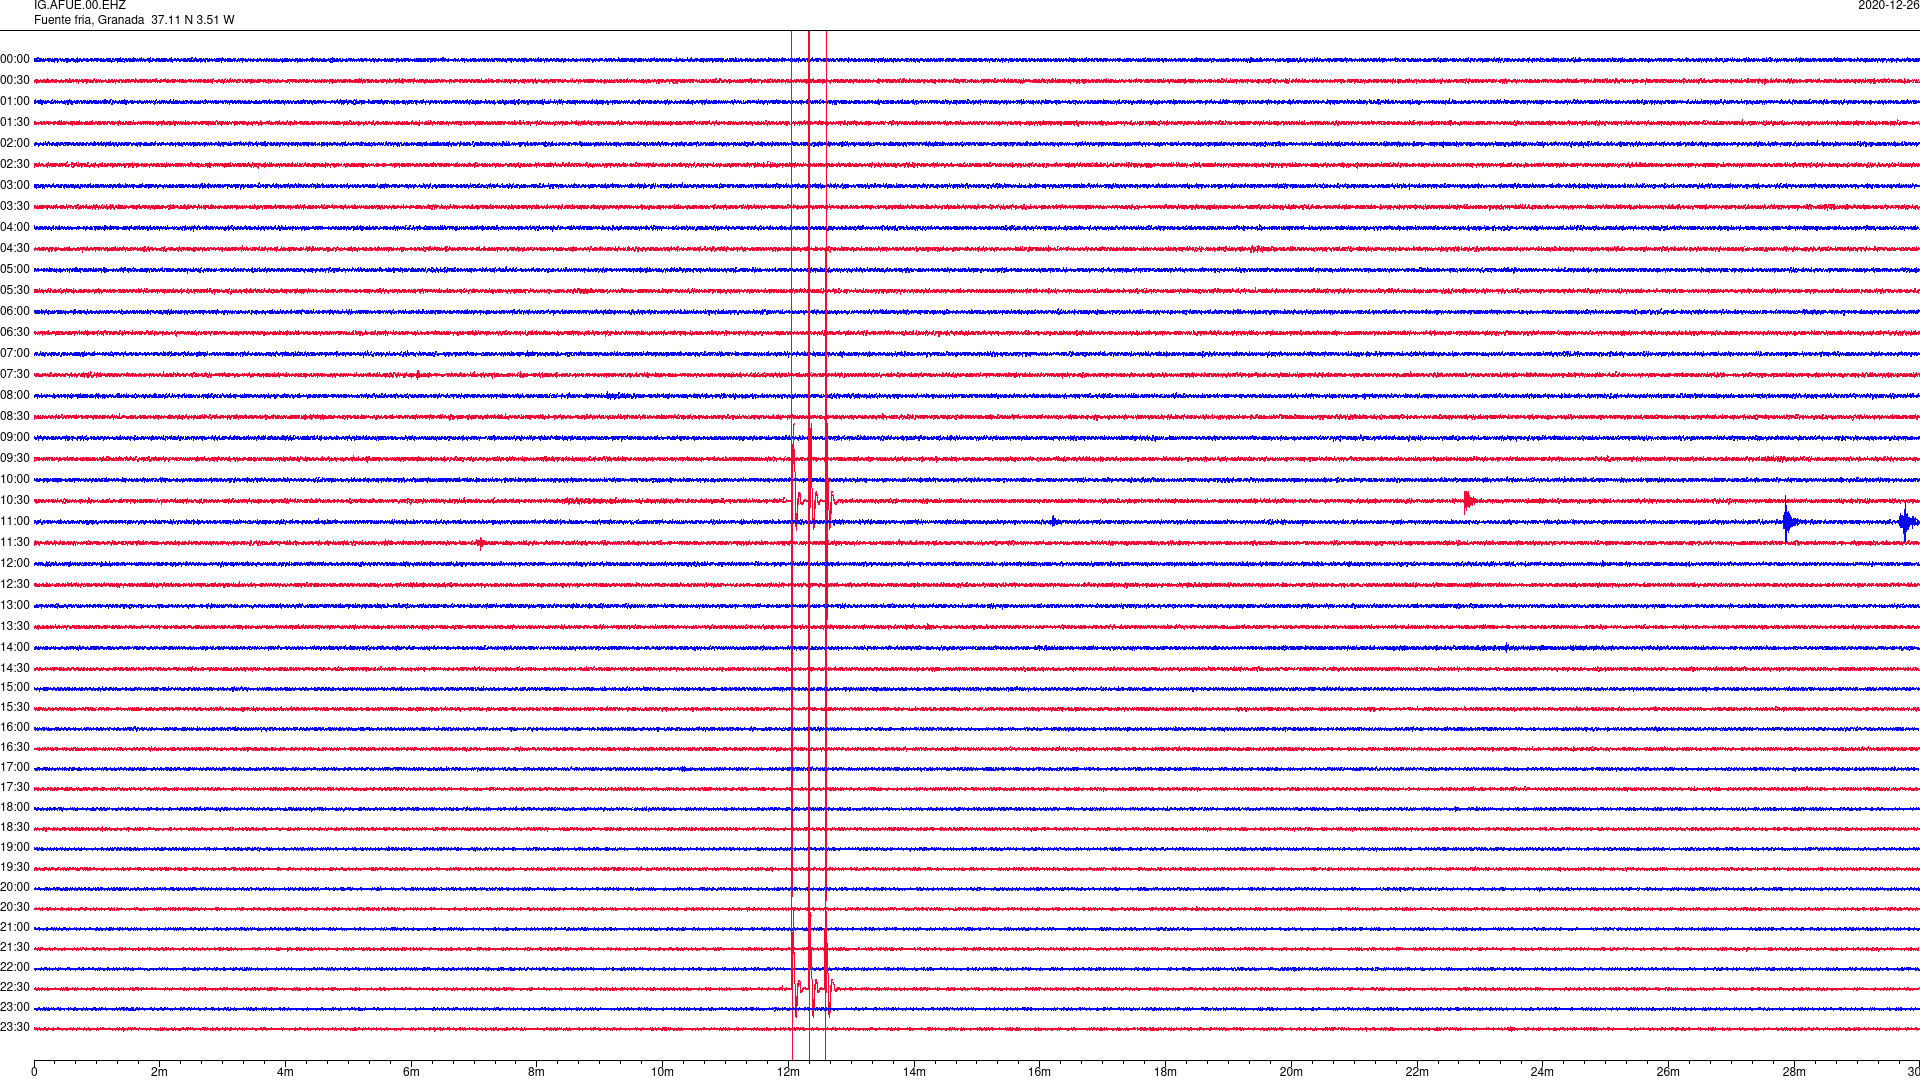Click the 4m tick label on time axis

[x=285, y=1072]
